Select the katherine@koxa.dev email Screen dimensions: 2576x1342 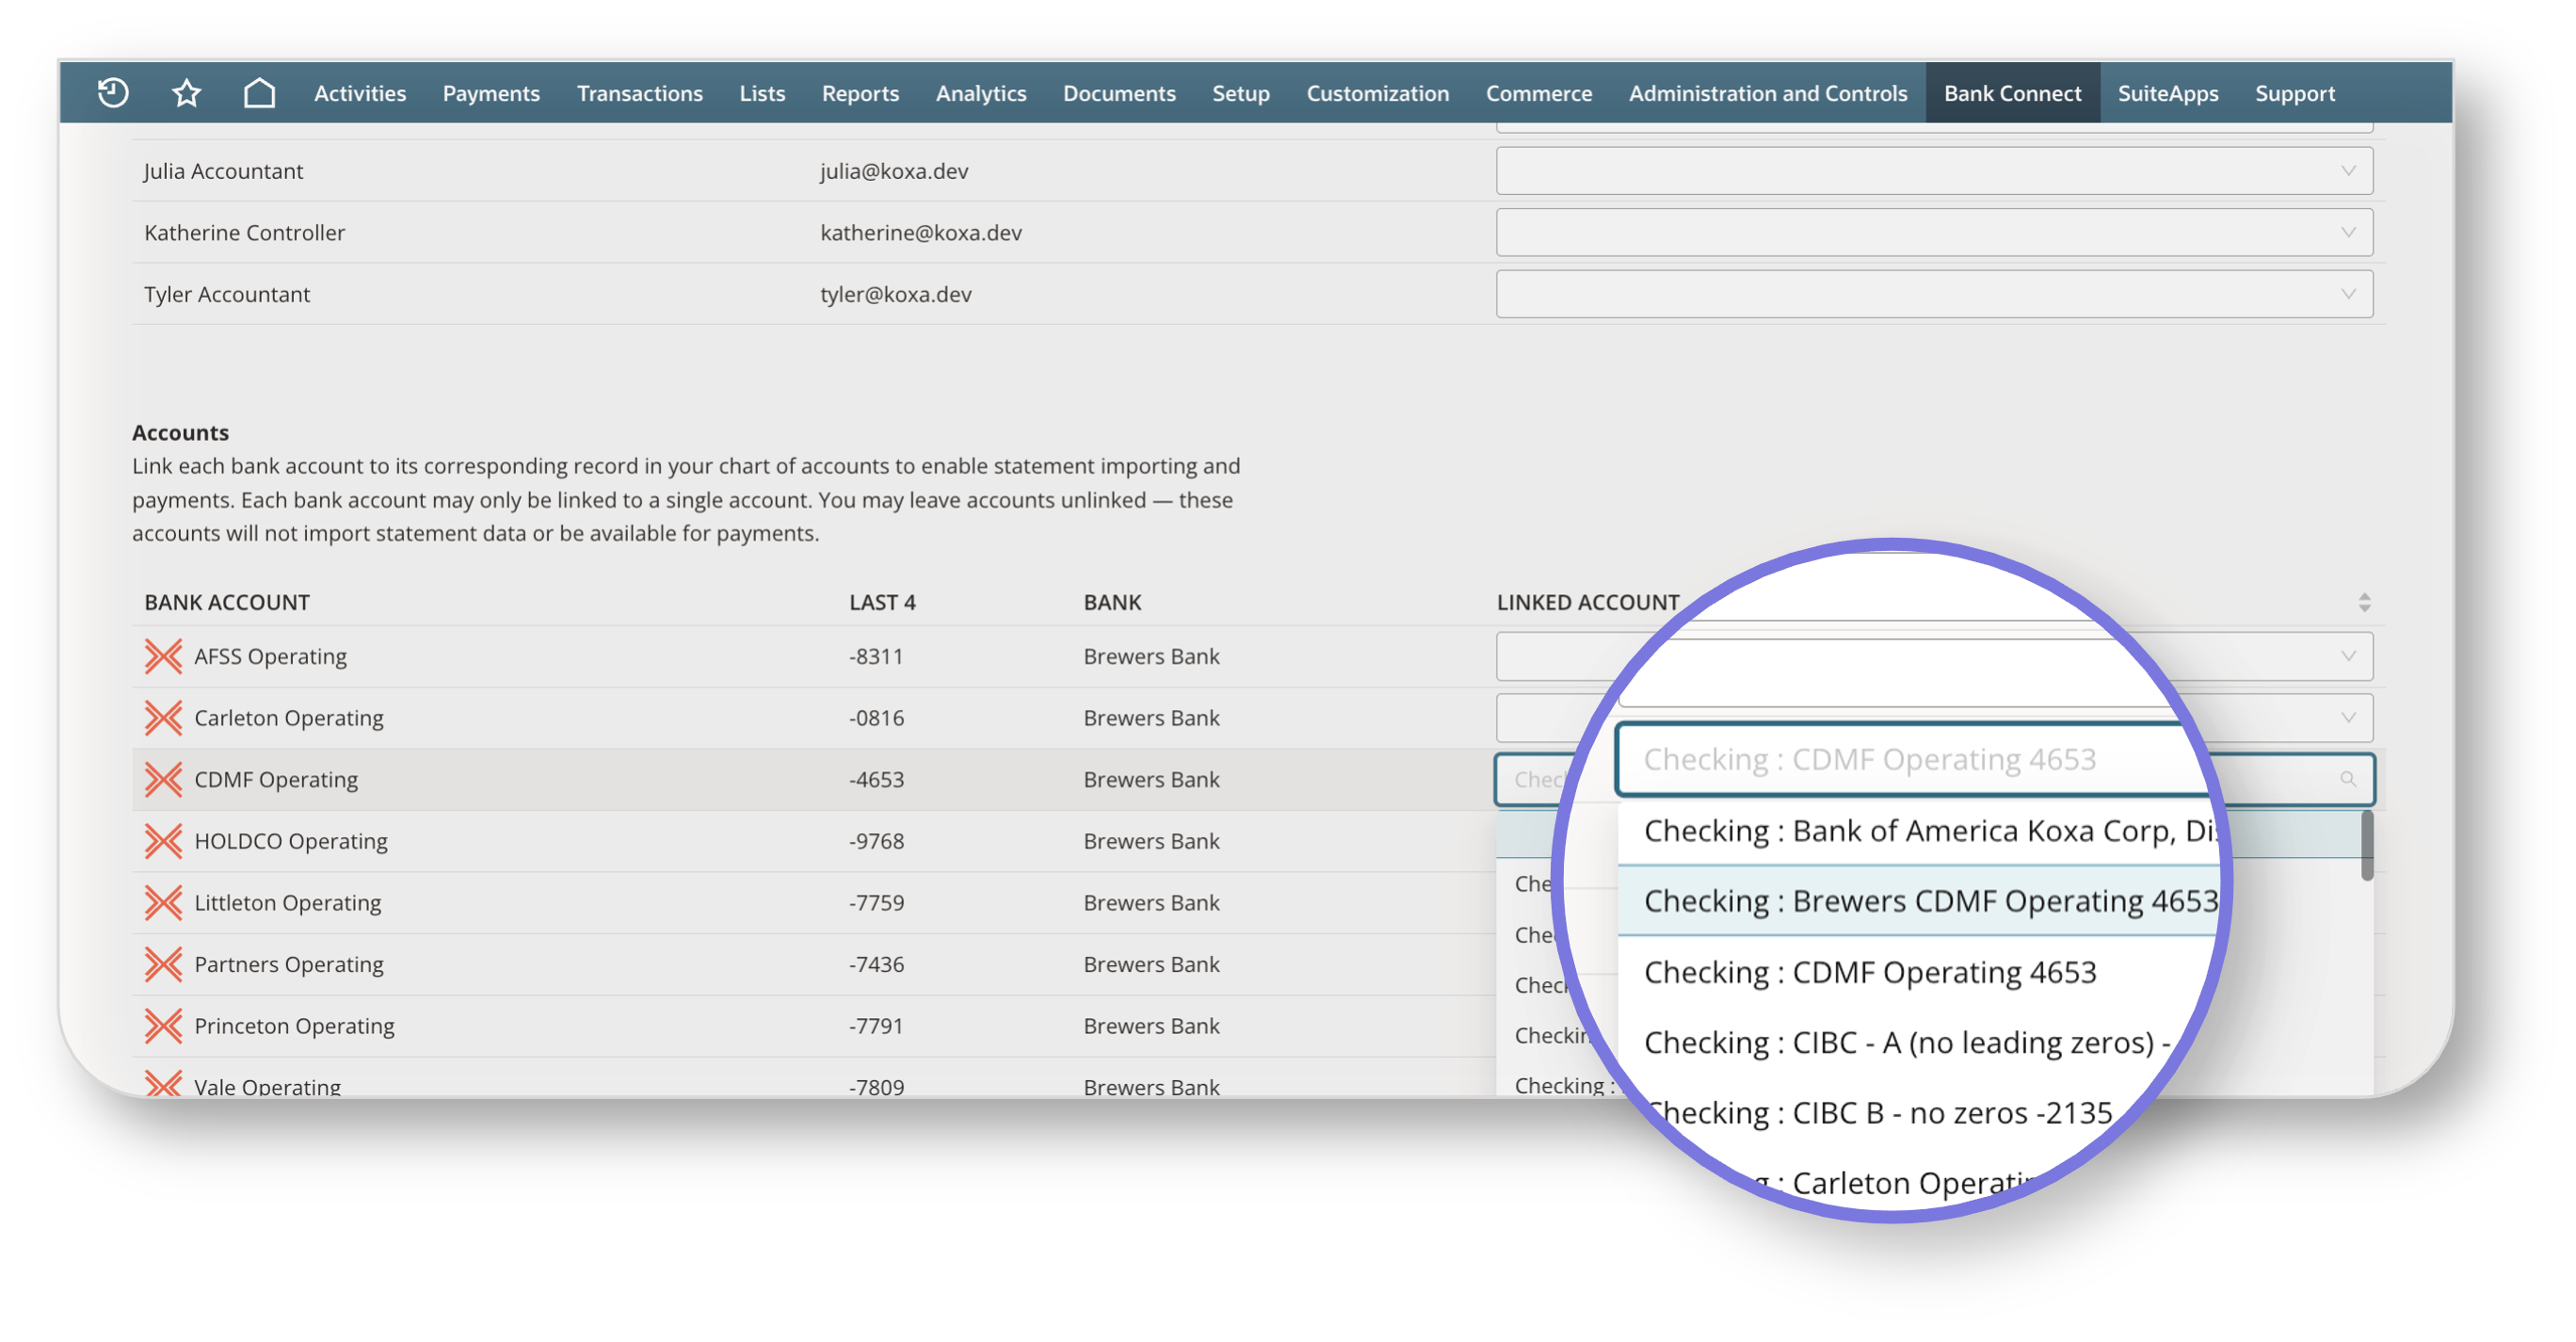921,233
